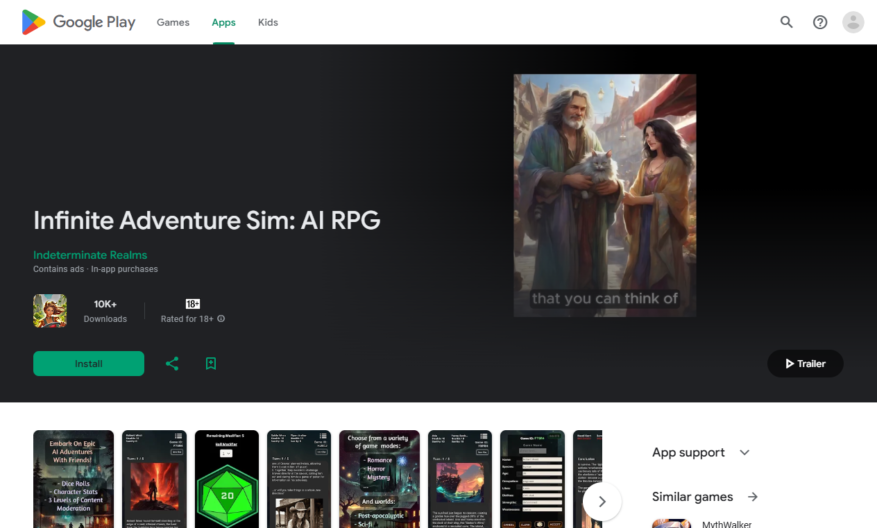Switch to the Apps tab

tap(223, 22)
